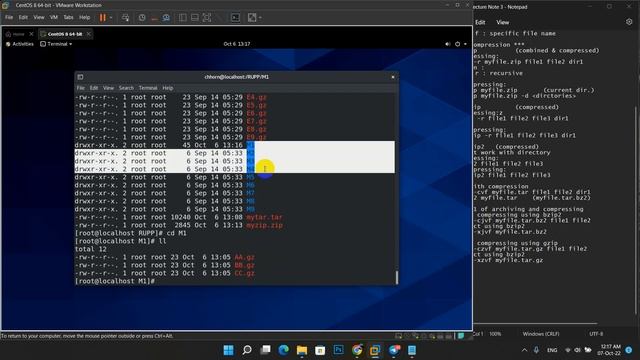Click the GNOME clock showing Oct 6 13:17
Screen dimensions: 640x360
pyautogui.click(x=237, y=44)
